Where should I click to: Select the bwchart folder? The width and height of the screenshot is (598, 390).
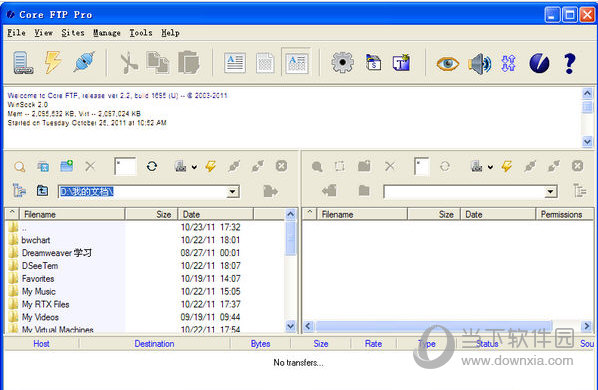tap(36, 240)
